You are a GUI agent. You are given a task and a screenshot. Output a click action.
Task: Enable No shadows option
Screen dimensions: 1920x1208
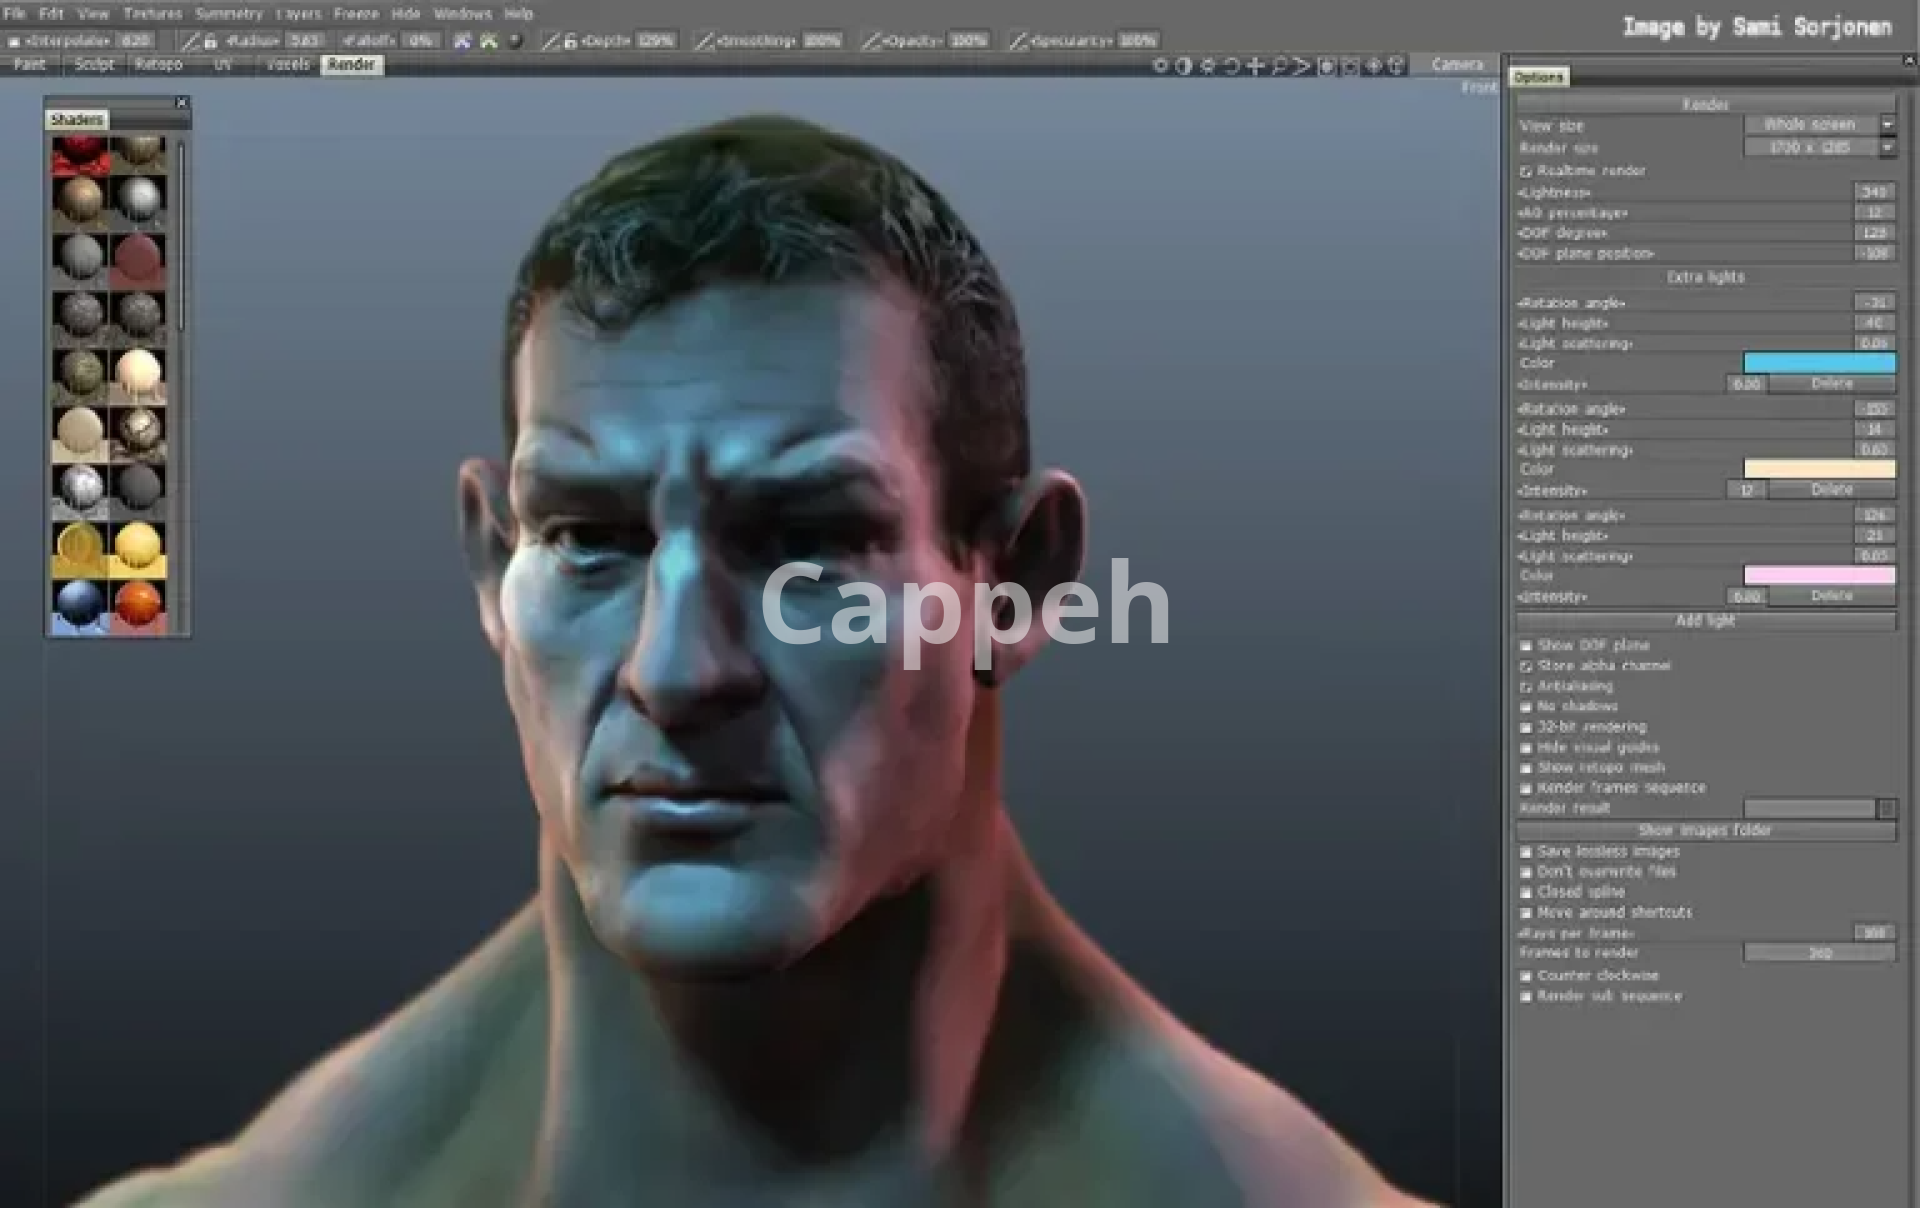(1526, 707)
